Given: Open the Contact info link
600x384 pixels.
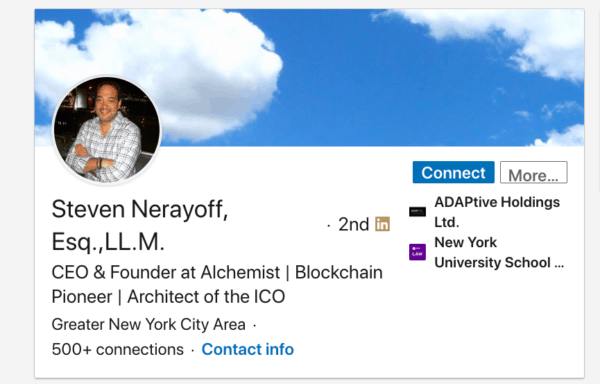Looking at the screenshot, I should click(x=248, y=349).
